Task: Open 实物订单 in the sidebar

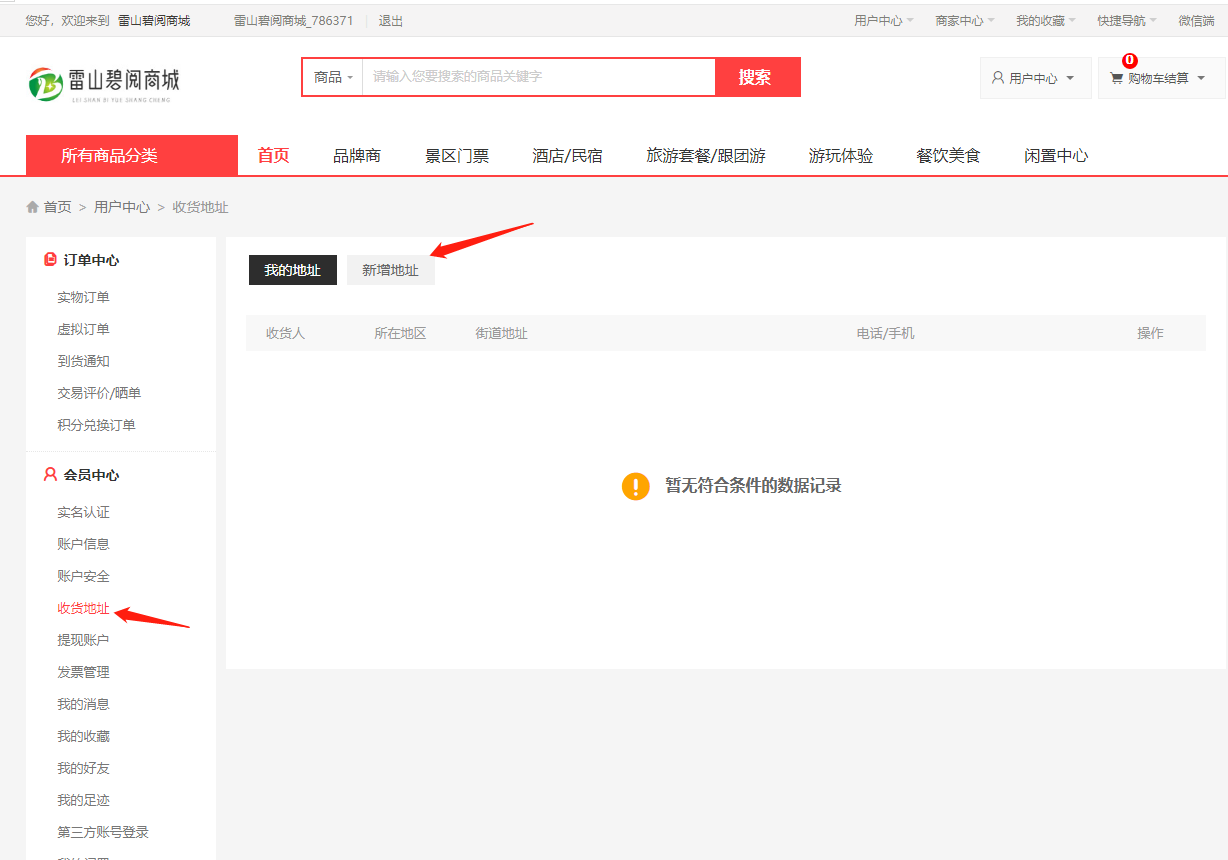Action: coord(83,297)
